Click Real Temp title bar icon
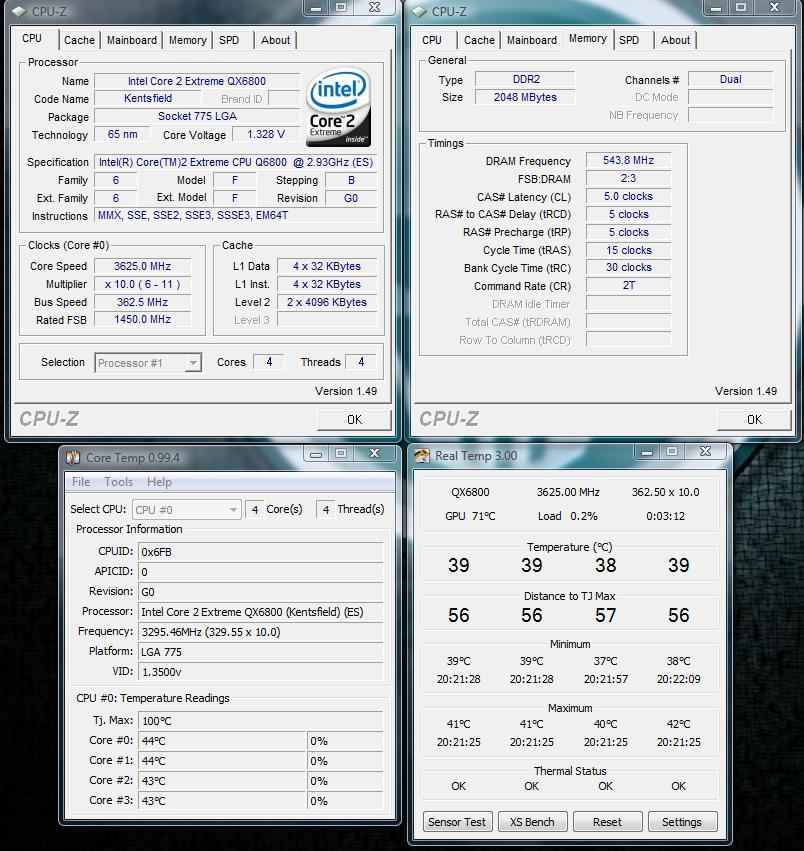This screenshot has width=804, height=851. pos(422,456)
